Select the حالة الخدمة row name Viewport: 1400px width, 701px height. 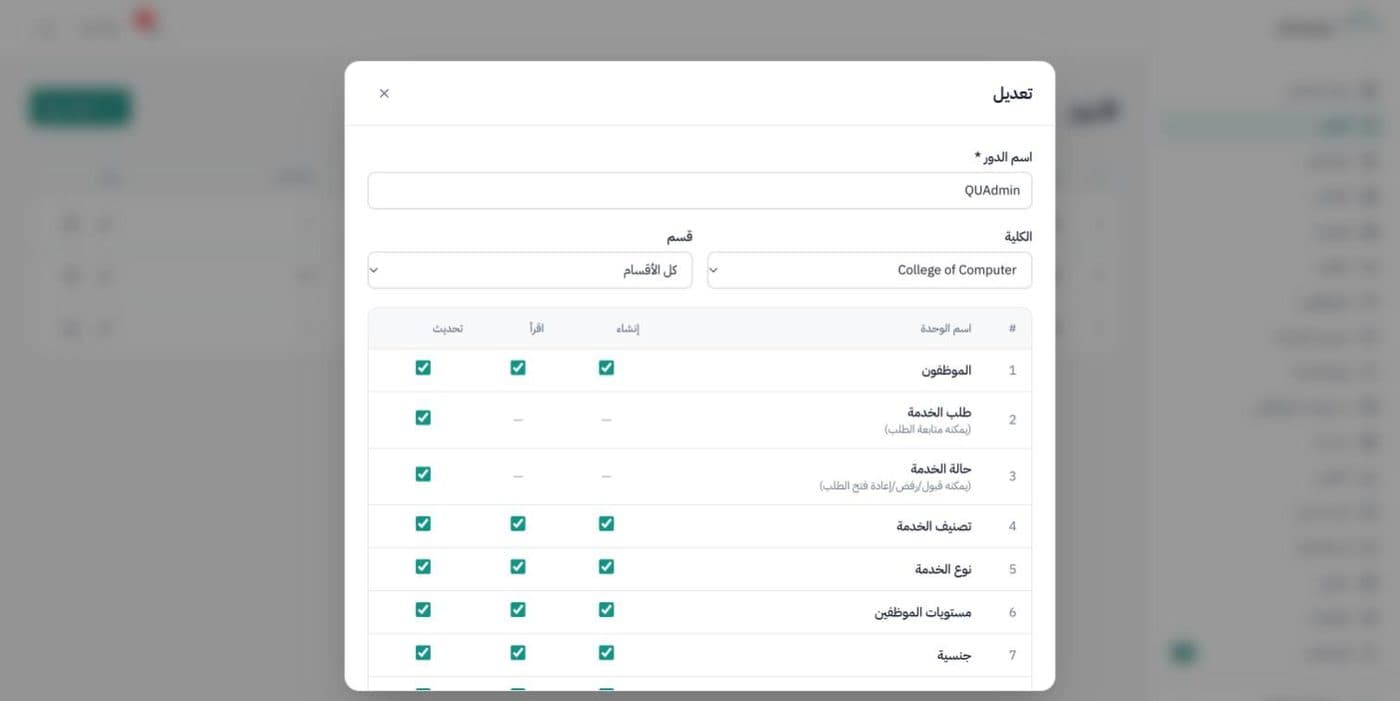(x=941, y=469)
